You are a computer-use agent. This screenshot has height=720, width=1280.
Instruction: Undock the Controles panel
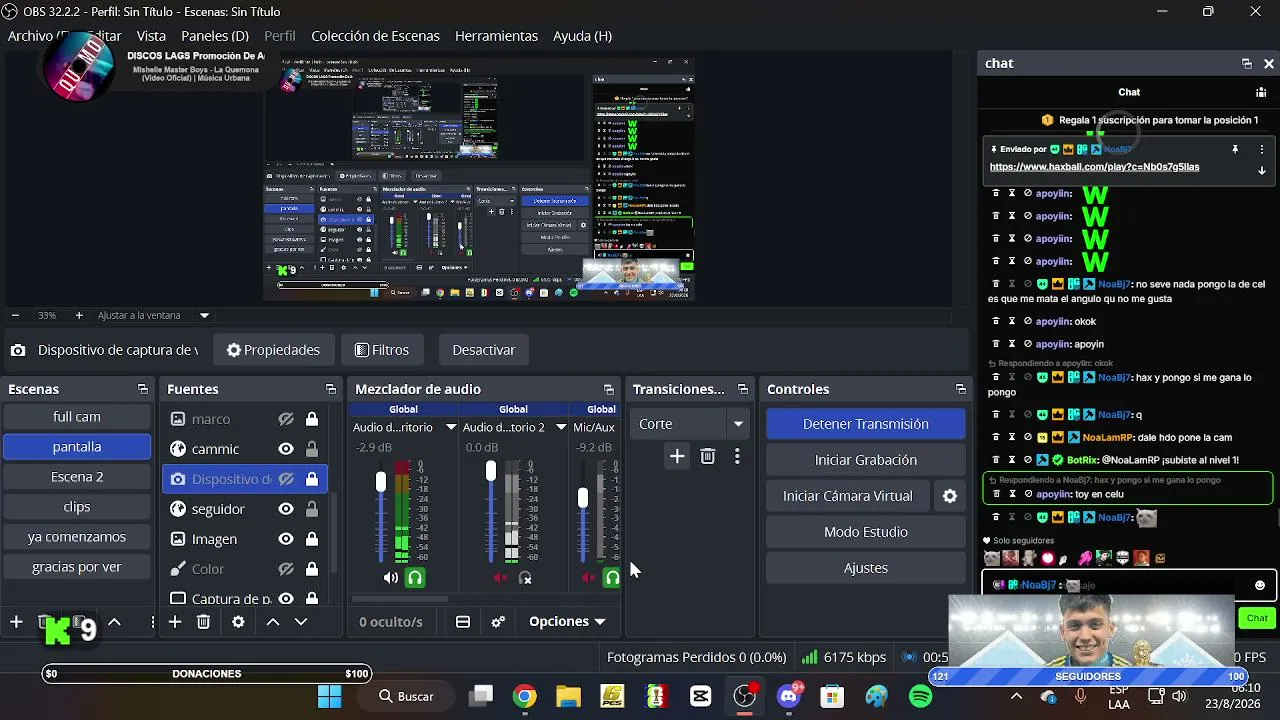pyautogui.click(x=961, y=389)
